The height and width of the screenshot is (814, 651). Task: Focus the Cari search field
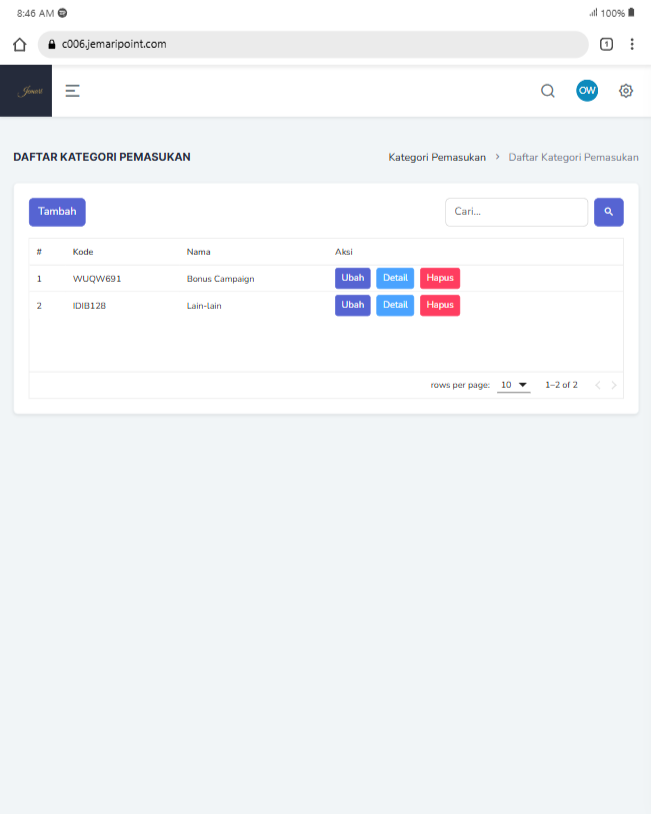516,212
